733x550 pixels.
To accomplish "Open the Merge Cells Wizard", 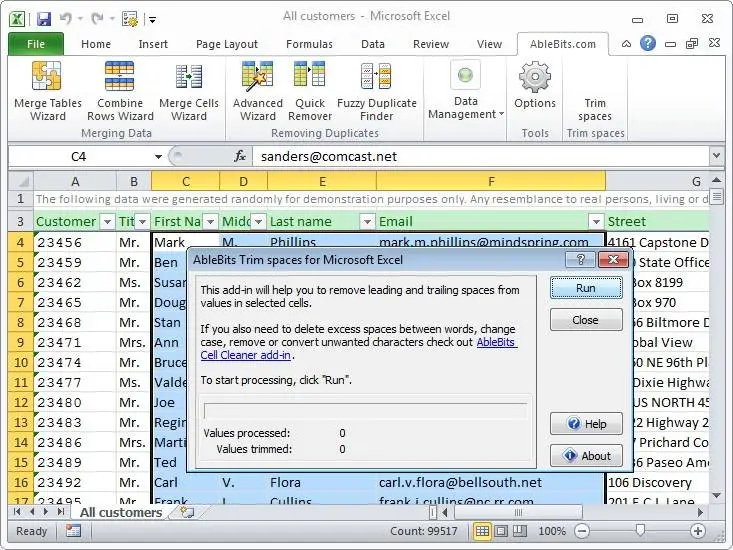I will 189,92.
